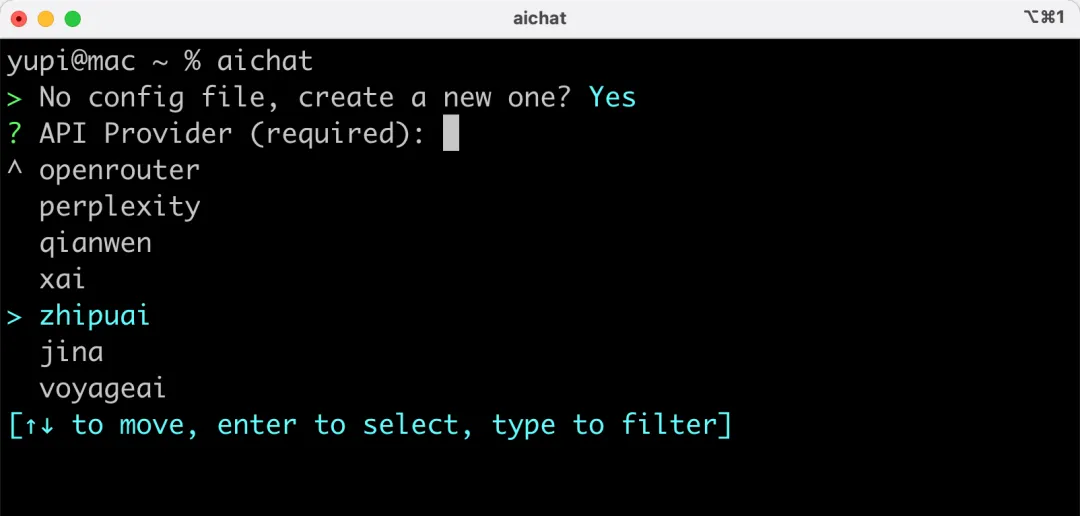This screenshot has height=516, width=1080.
Task: Click the green full-screen window button
Action: 72,18
